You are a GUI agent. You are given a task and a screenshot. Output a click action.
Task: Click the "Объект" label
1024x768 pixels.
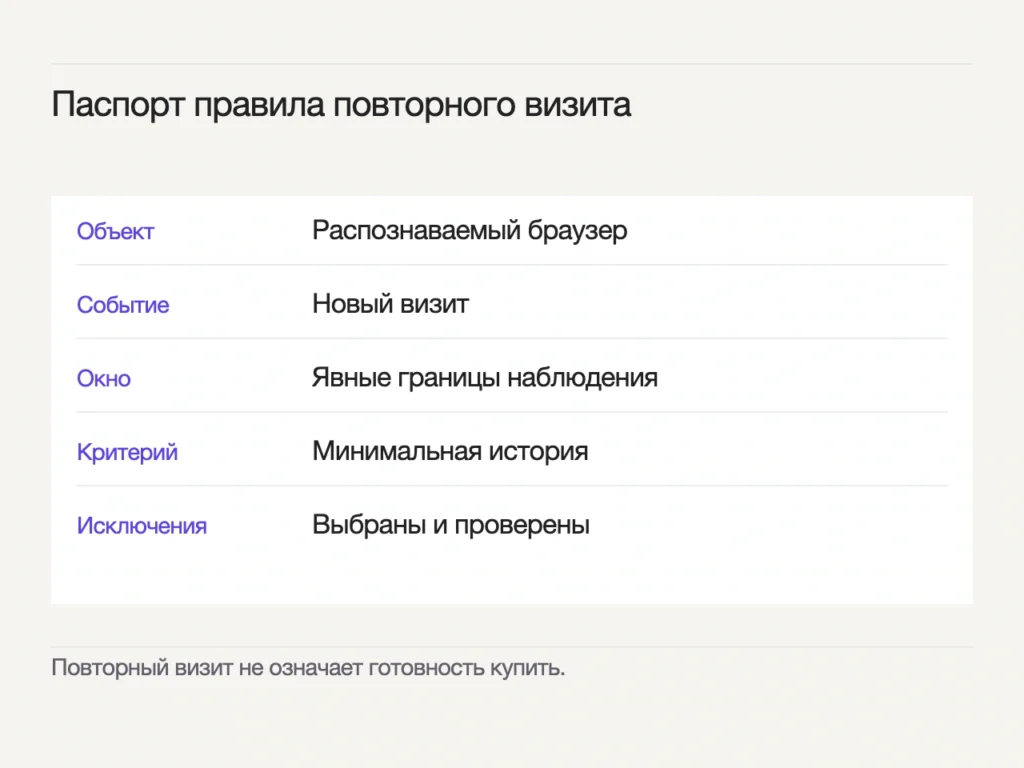click(115, 231)
